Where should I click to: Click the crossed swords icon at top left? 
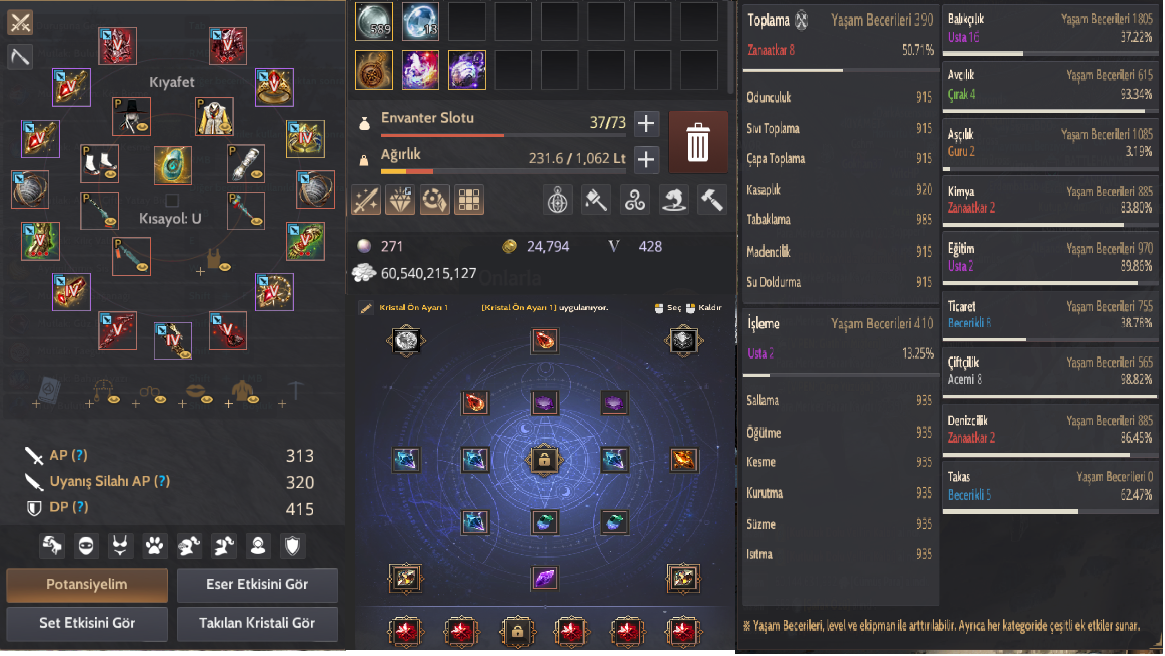[20, 22]
